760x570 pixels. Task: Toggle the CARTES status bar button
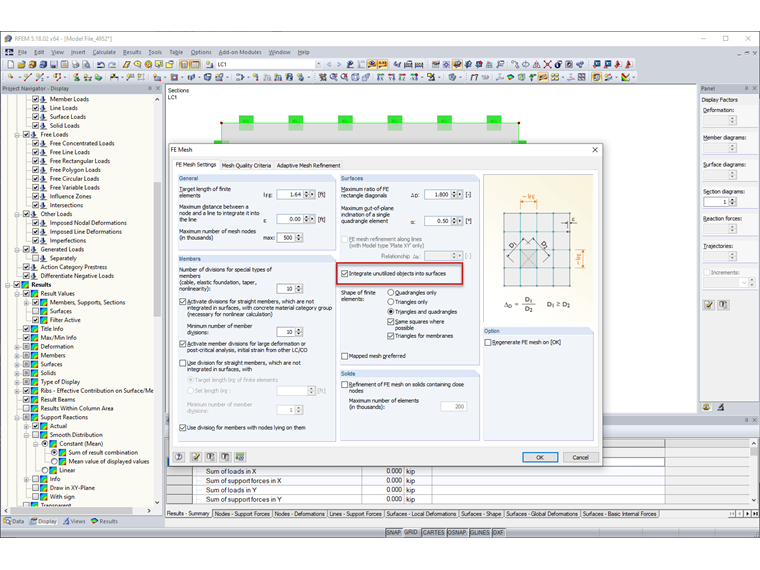coord(433,533)
